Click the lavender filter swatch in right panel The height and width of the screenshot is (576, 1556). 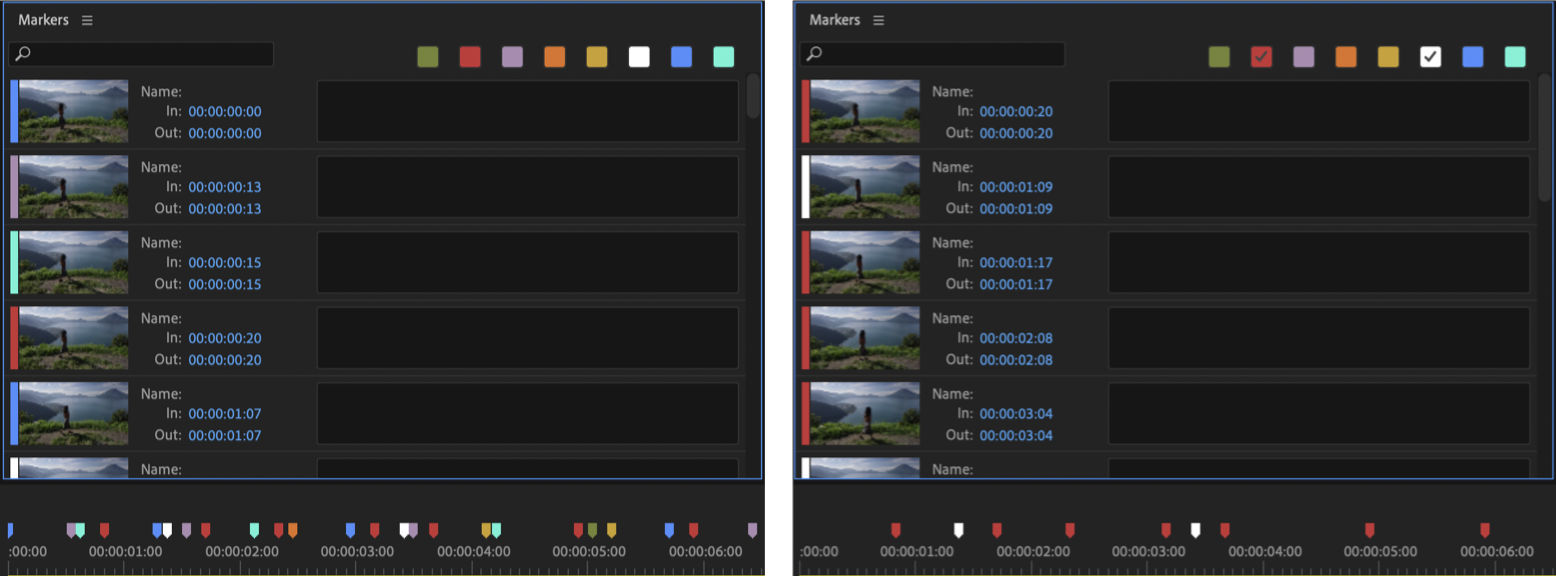click(x=1303, y=57)
